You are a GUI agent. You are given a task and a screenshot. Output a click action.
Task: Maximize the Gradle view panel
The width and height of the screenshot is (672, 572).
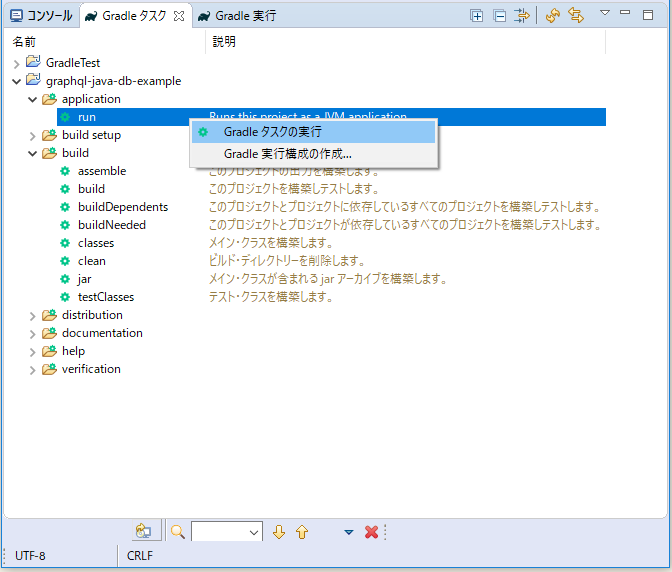(648, 15)
